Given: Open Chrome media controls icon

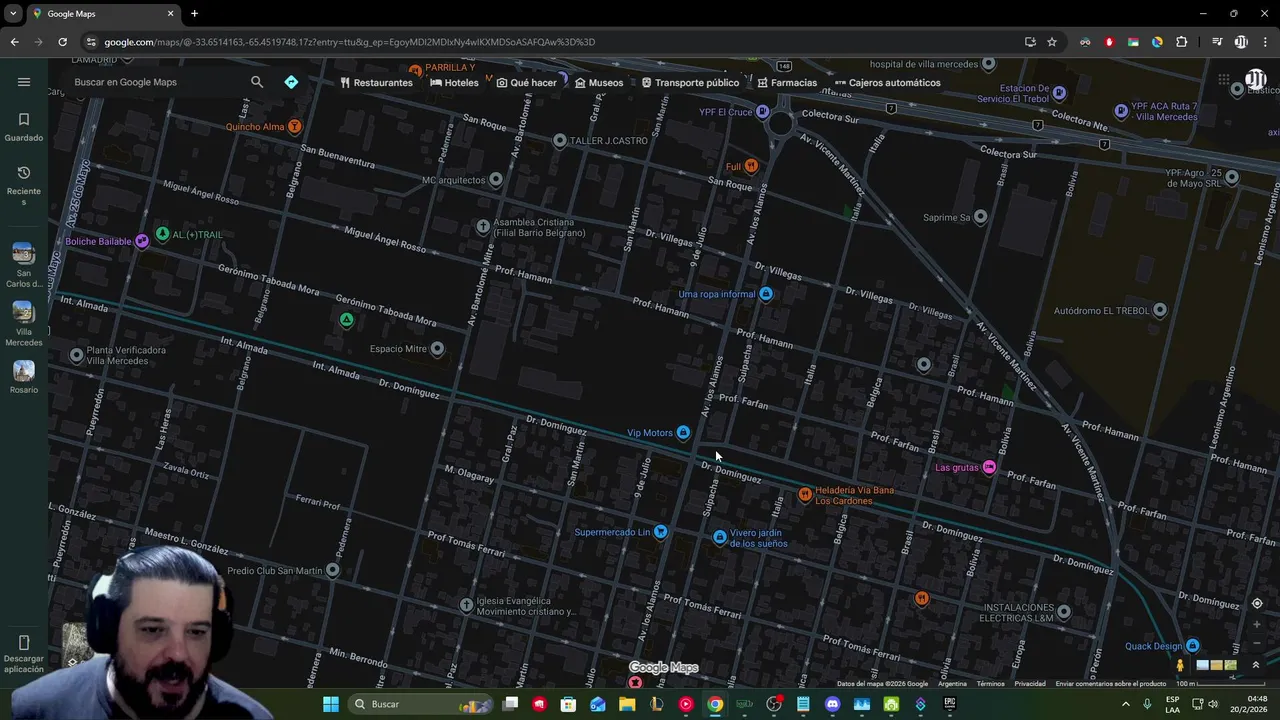Looking at the screenshot, I should (1217, 42).
